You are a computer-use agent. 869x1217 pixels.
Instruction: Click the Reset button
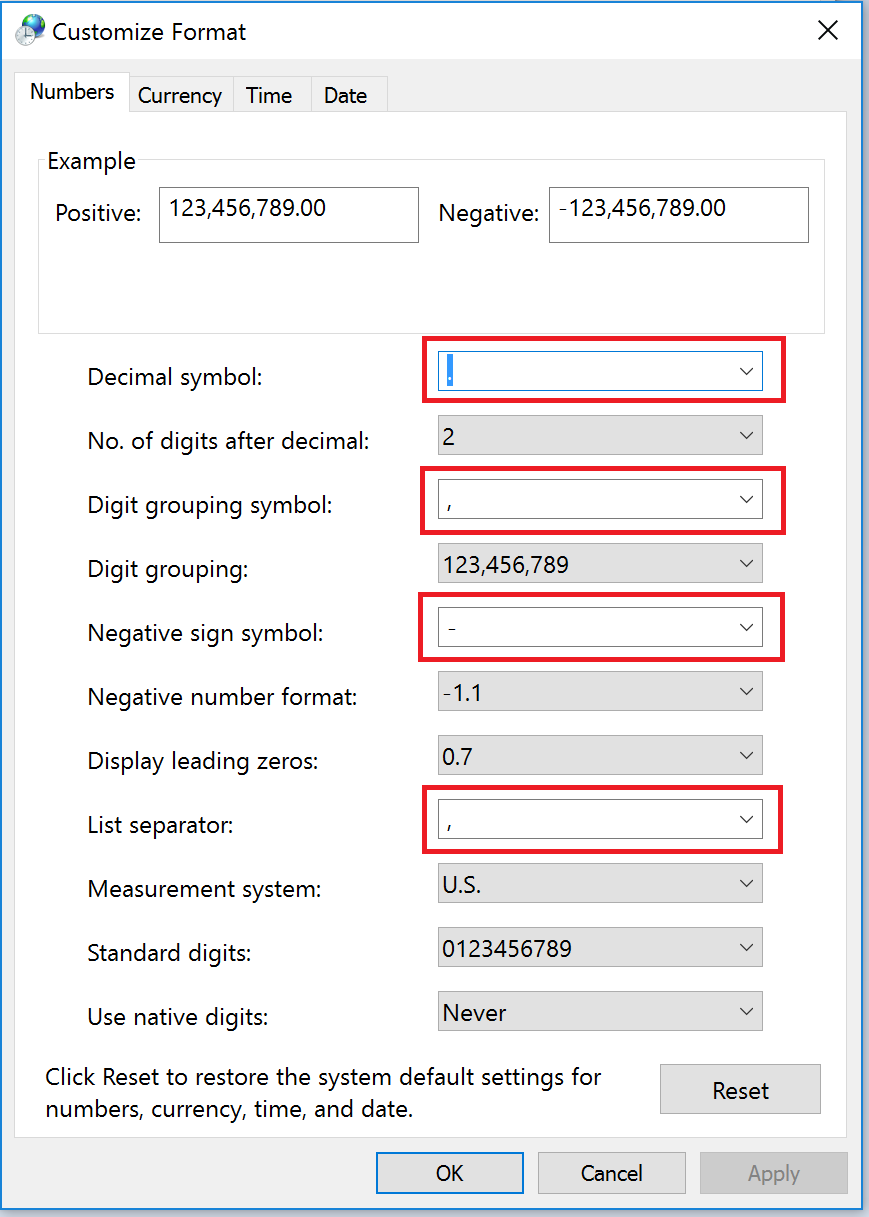(740, 1089)
